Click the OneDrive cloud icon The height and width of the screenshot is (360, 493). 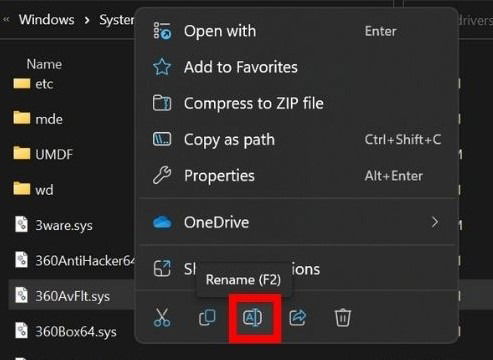tap(162, 222)
